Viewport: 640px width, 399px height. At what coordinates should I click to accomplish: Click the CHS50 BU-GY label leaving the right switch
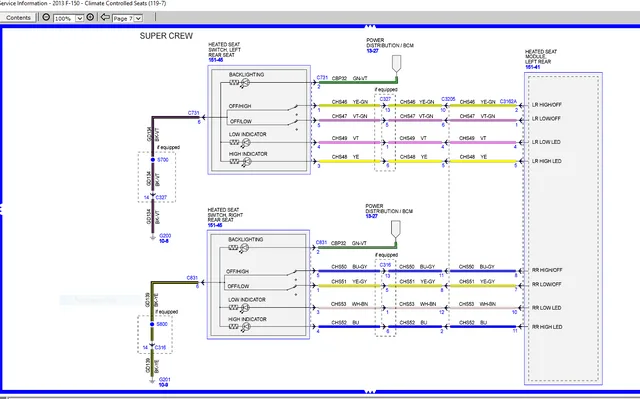coord(349,267)
